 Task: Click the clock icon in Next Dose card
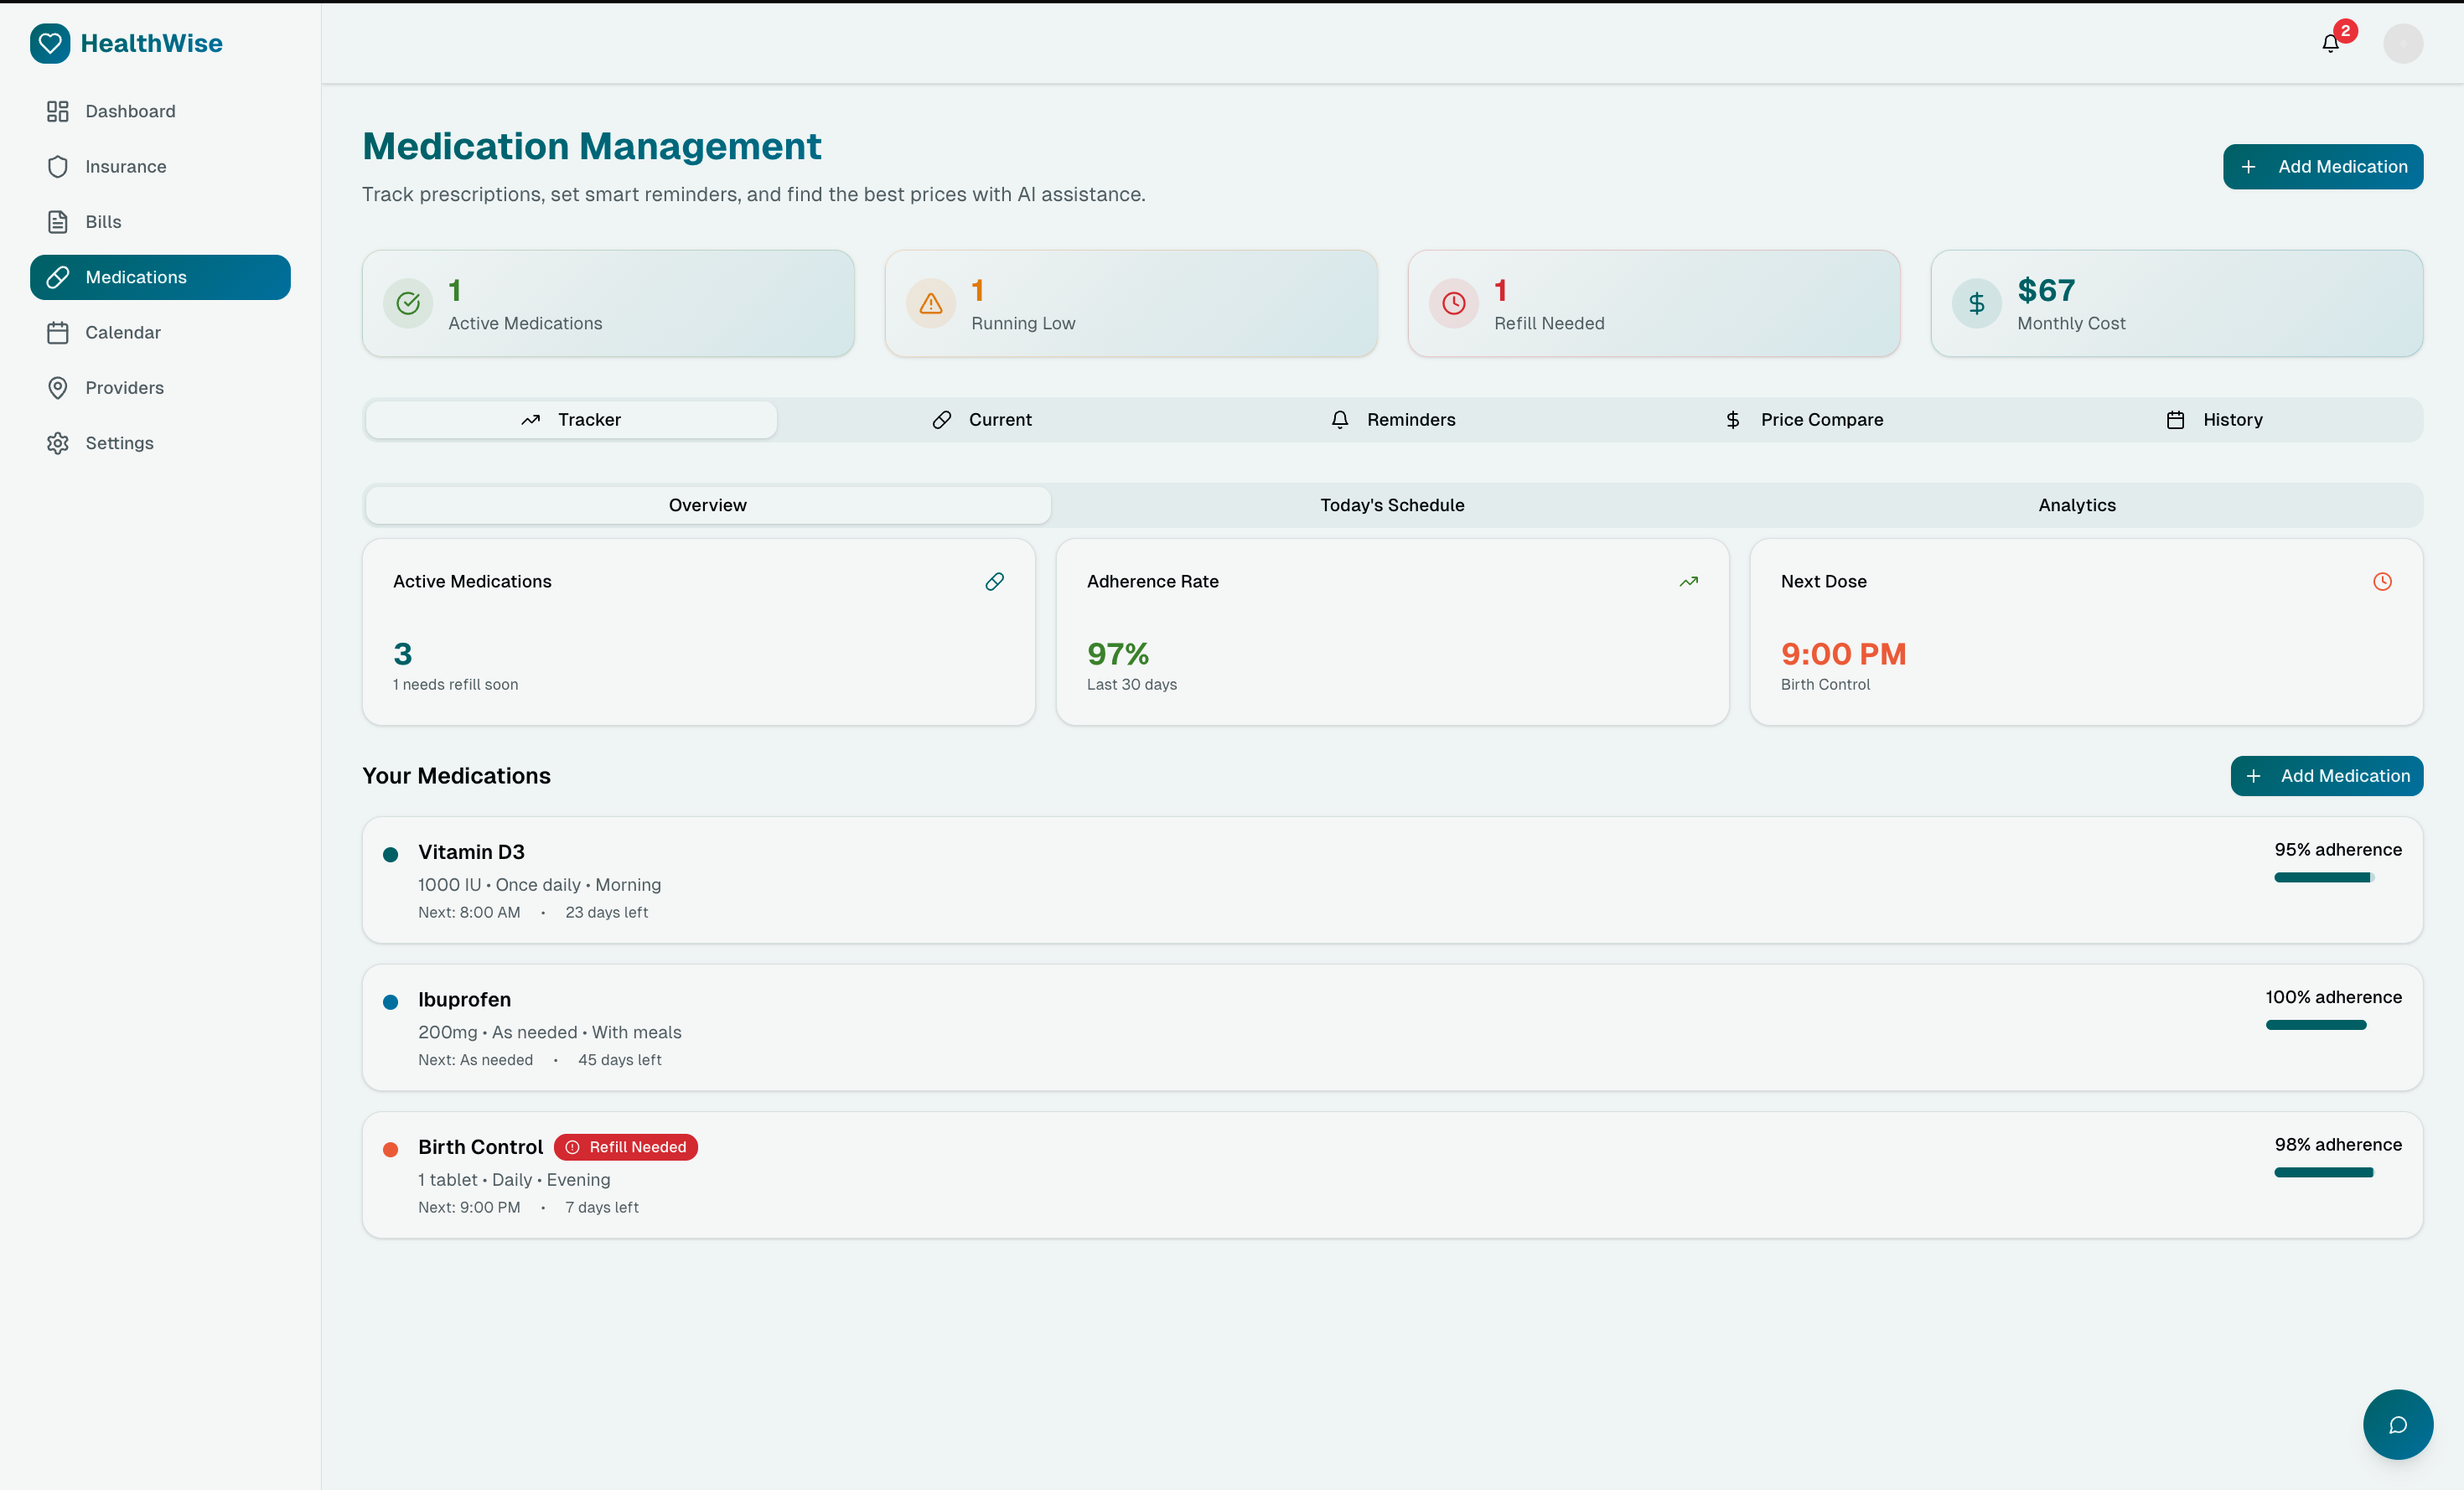click(x=2382, y=581)
